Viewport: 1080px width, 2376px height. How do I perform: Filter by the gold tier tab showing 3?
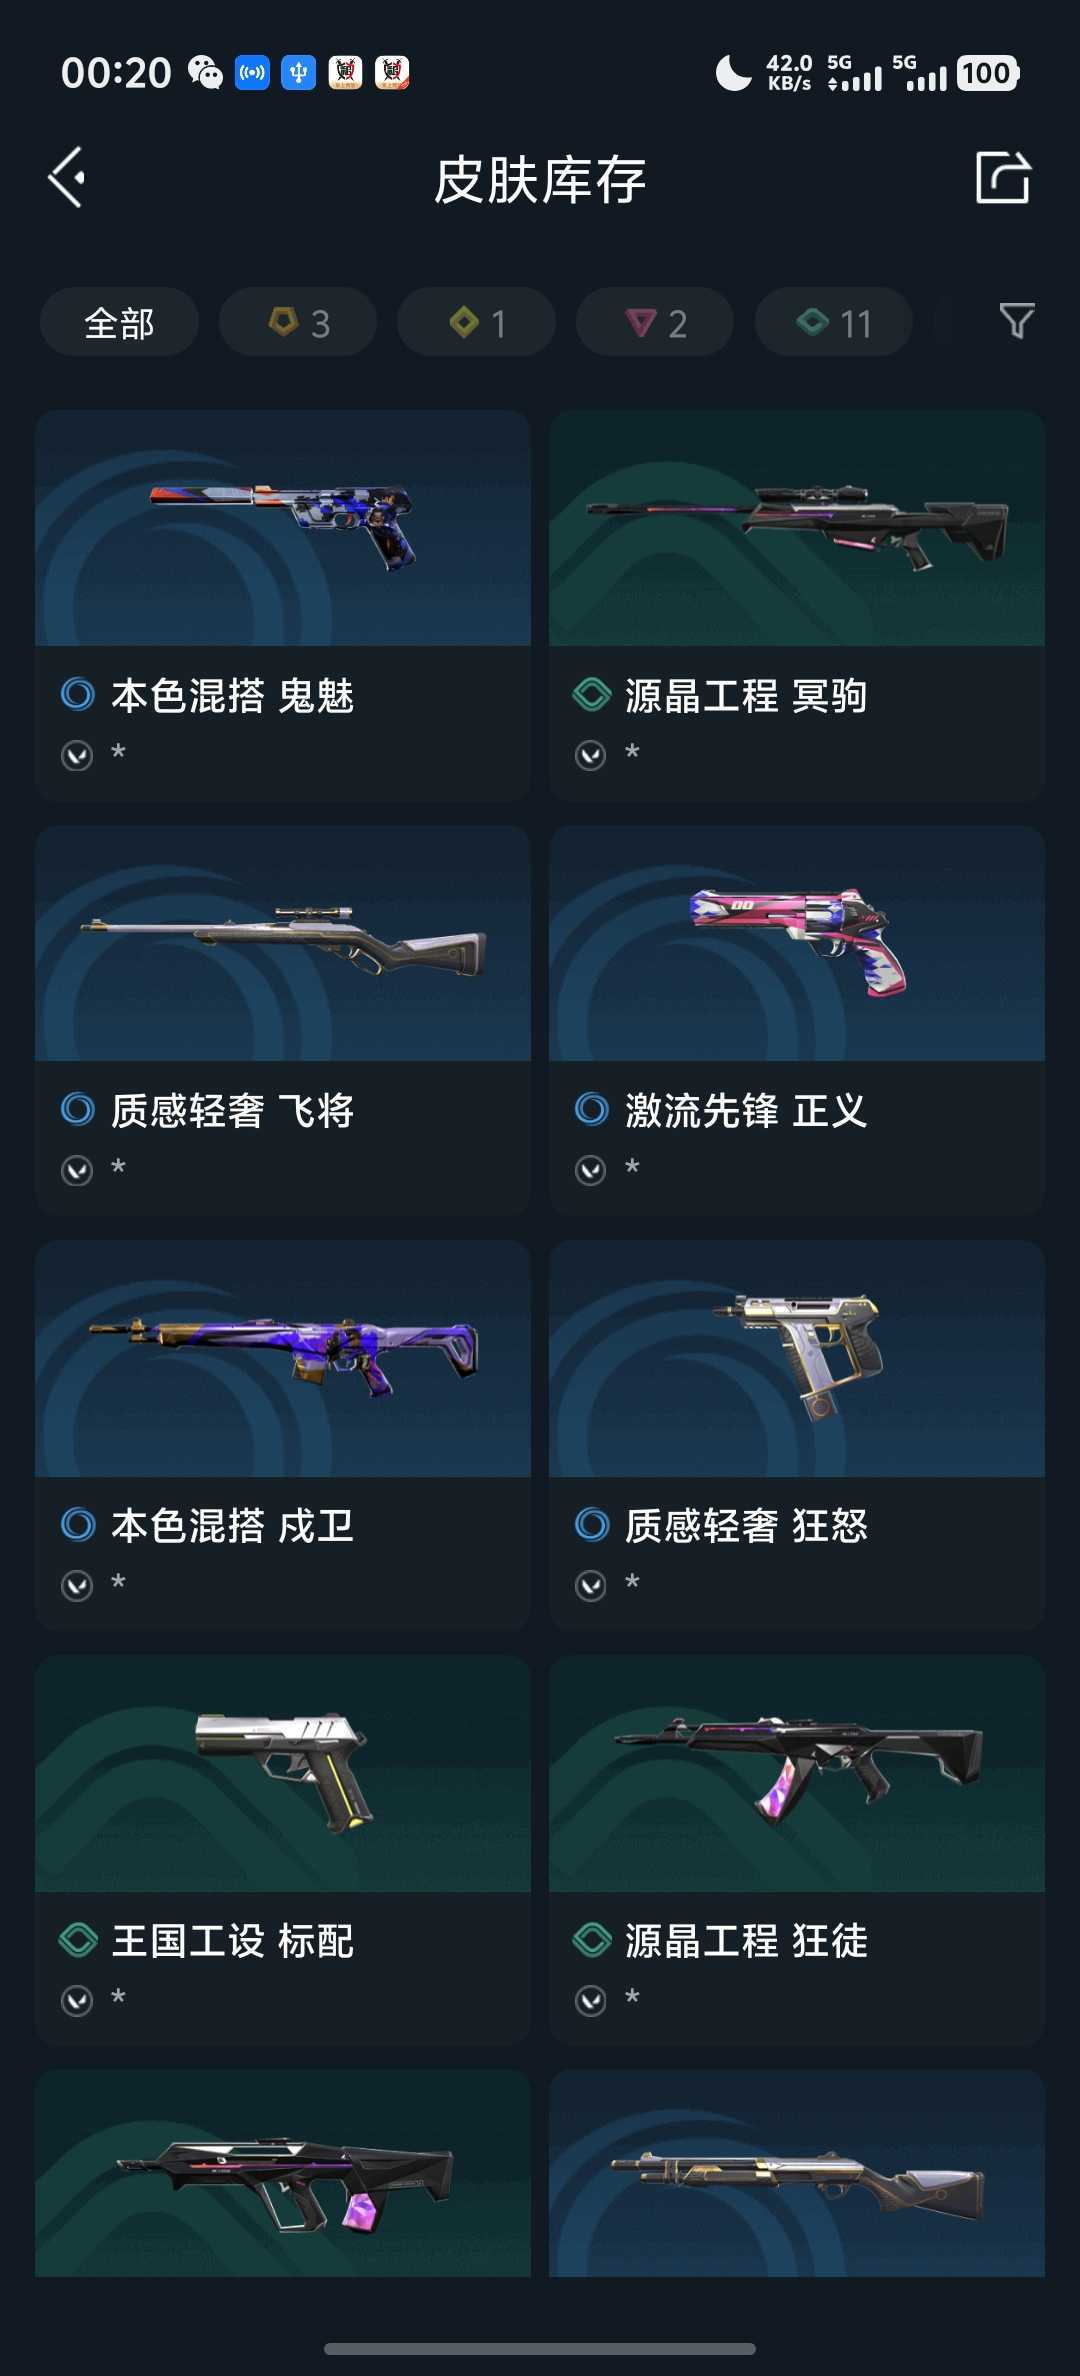coord(298,322)
